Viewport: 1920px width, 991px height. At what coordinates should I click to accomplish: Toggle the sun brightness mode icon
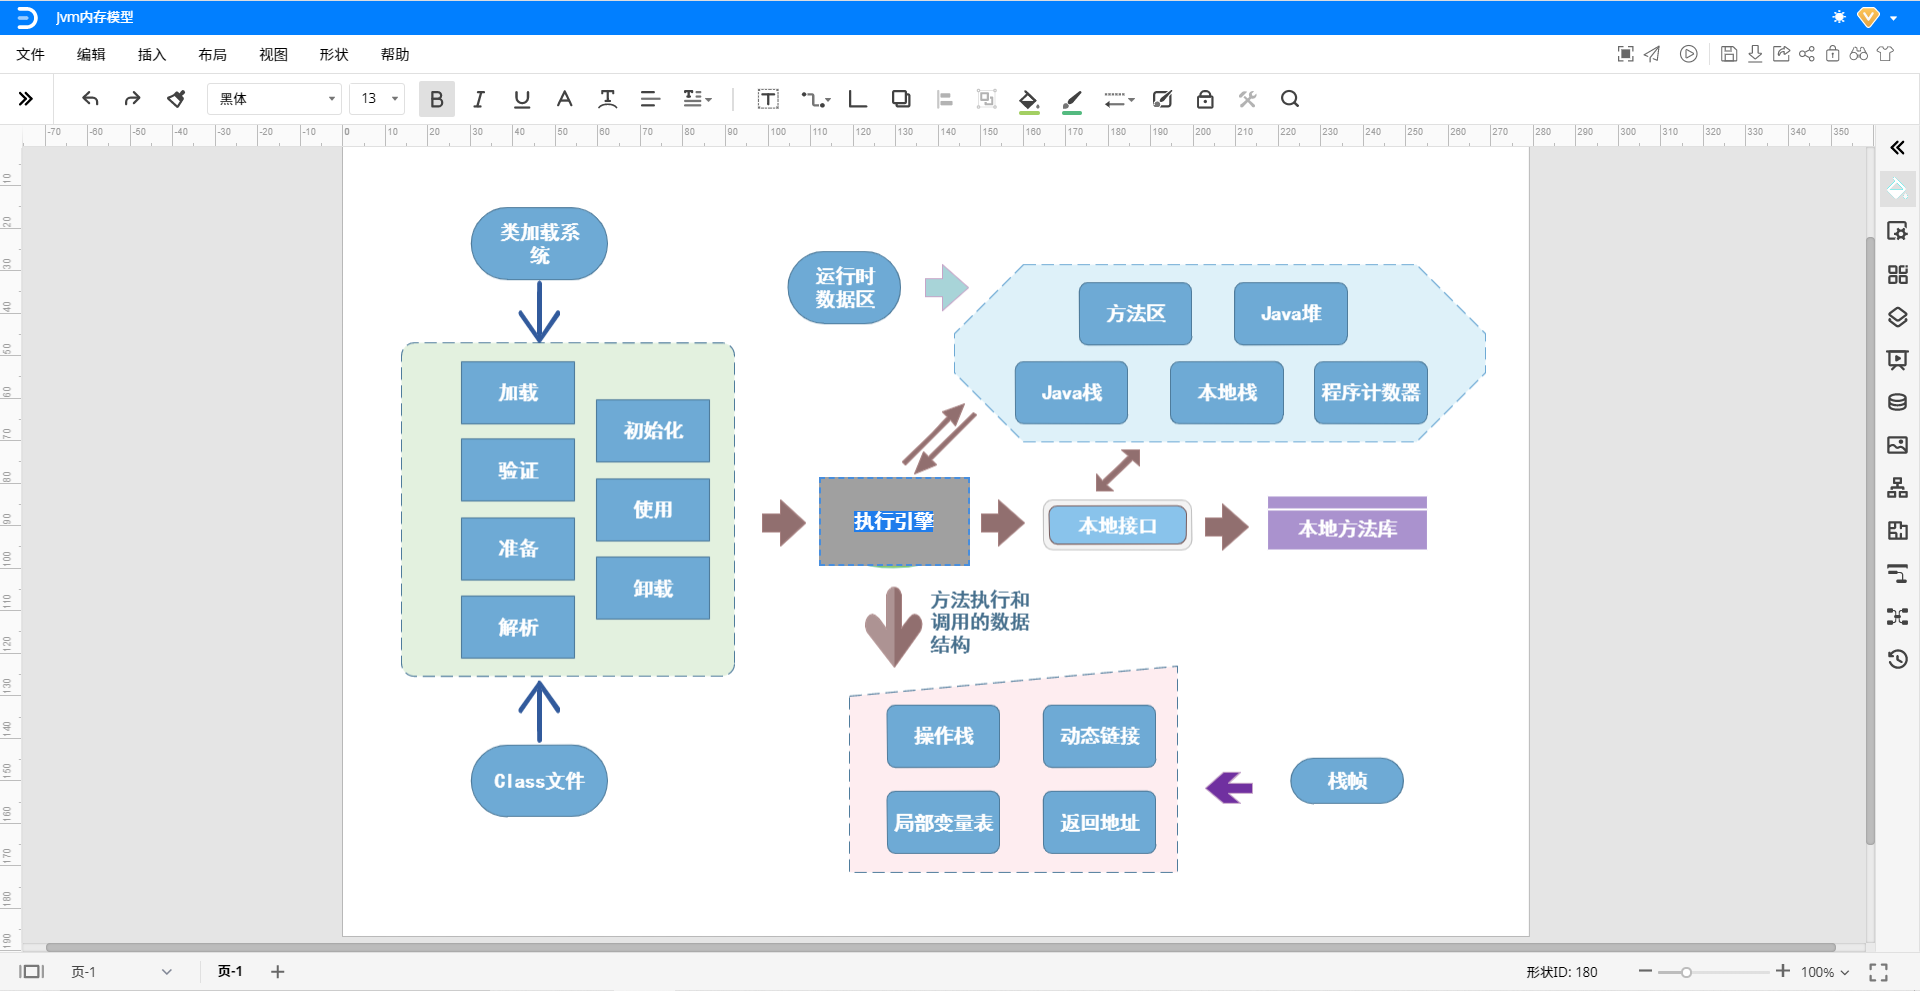coord(1839,17)
